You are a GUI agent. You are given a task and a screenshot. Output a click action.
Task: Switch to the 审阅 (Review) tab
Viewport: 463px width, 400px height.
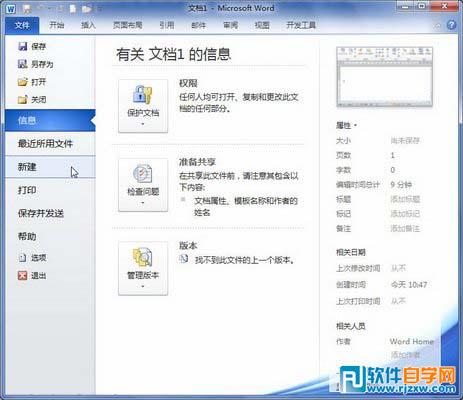230,25
